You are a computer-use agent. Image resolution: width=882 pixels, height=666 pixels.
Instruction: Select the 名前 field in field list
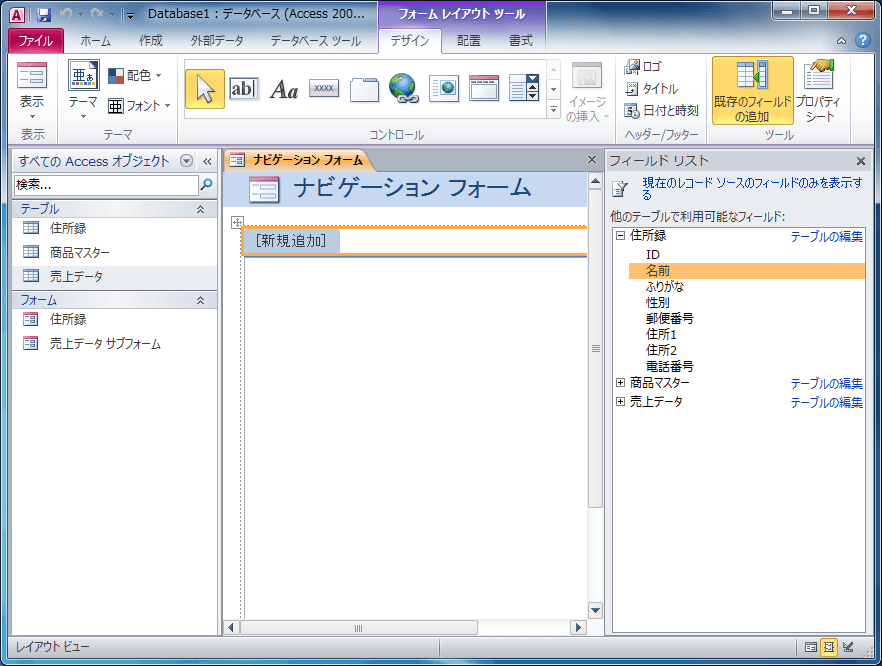[x=746, y=271]
